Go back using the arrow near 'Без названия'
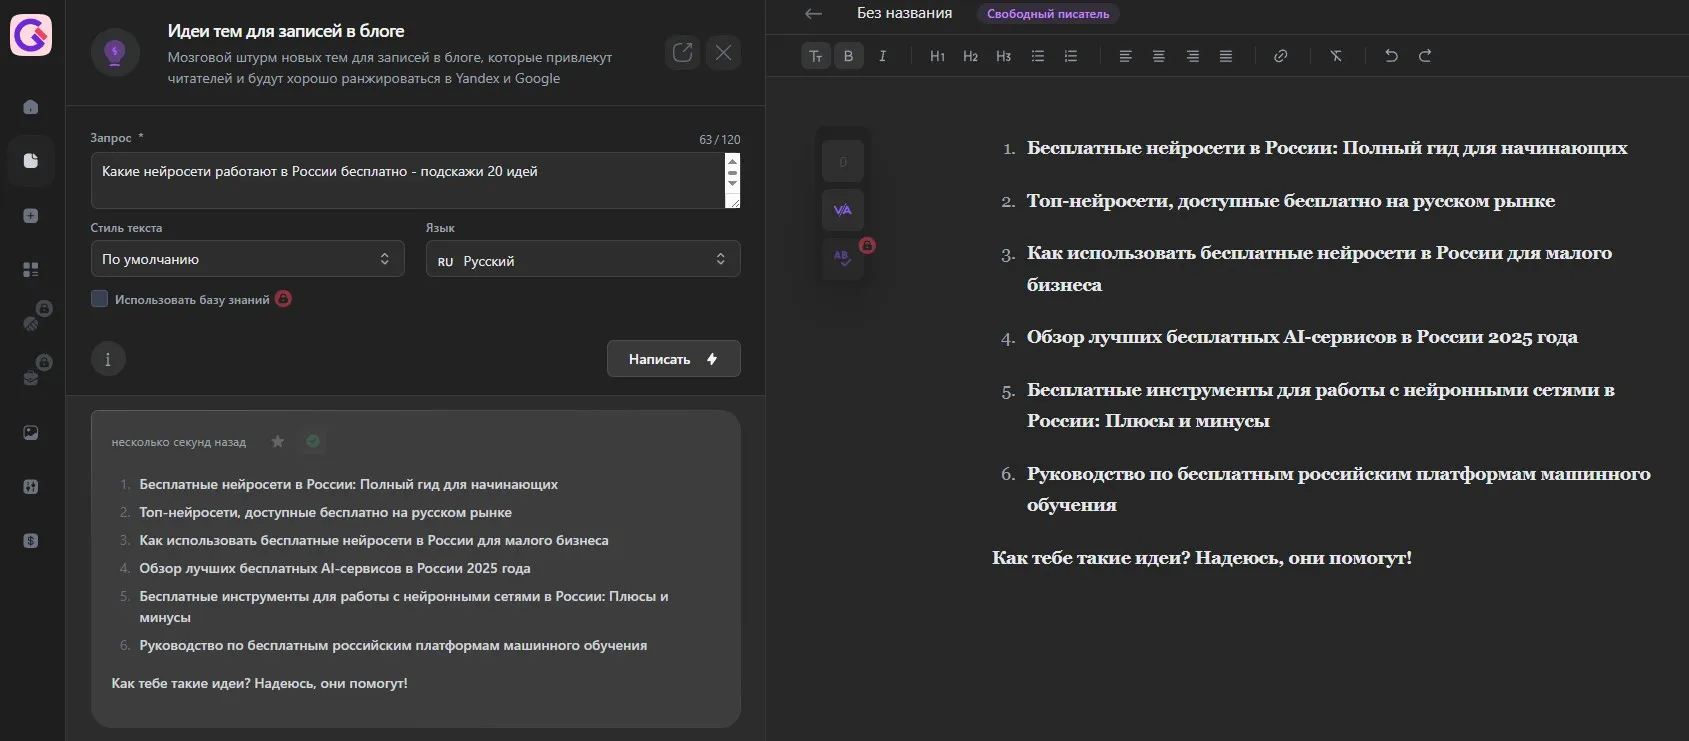The width and height of the screenshot is (1689, 741). [813, 14]
